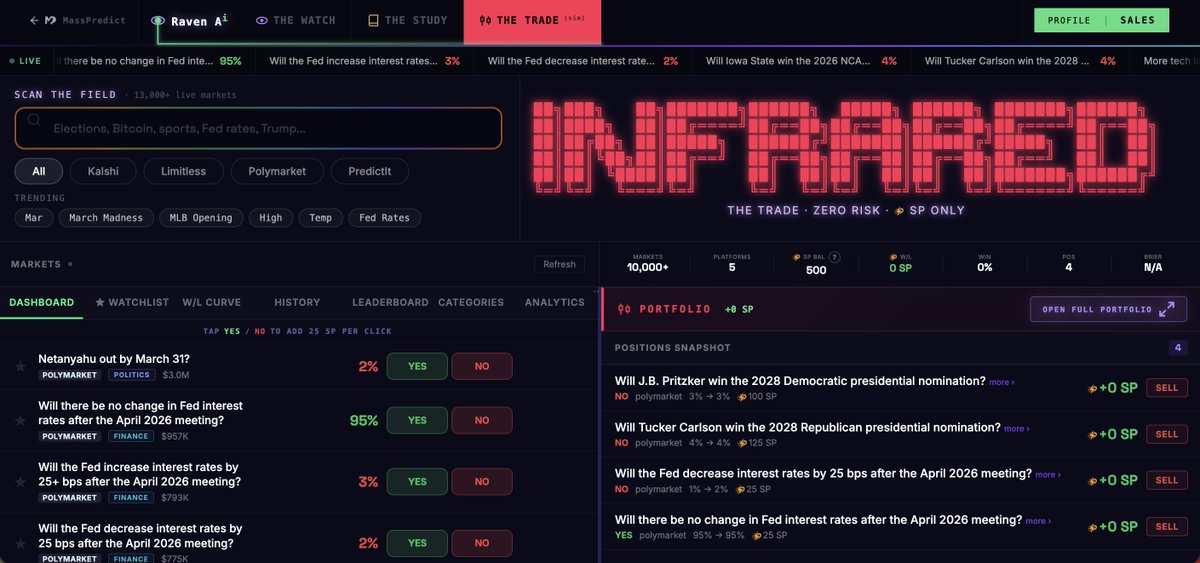Star the Fed decrease interest rates market
Screen dimensions: 1200x563
coord(20,543)
